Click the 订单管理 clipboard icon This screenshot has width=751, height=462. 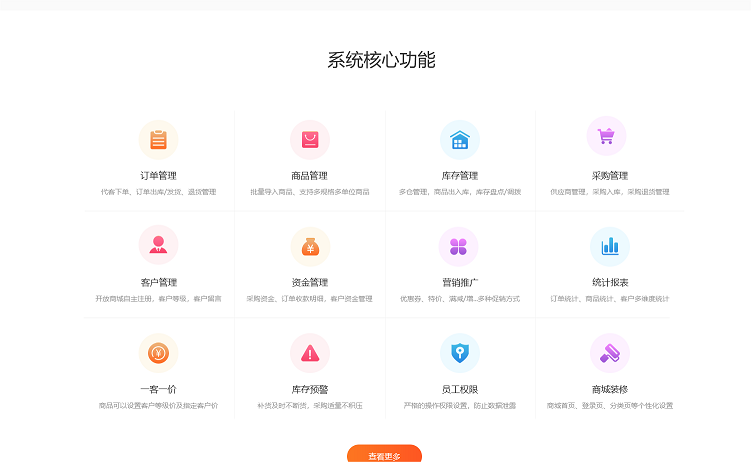click(x=159, y=140)
